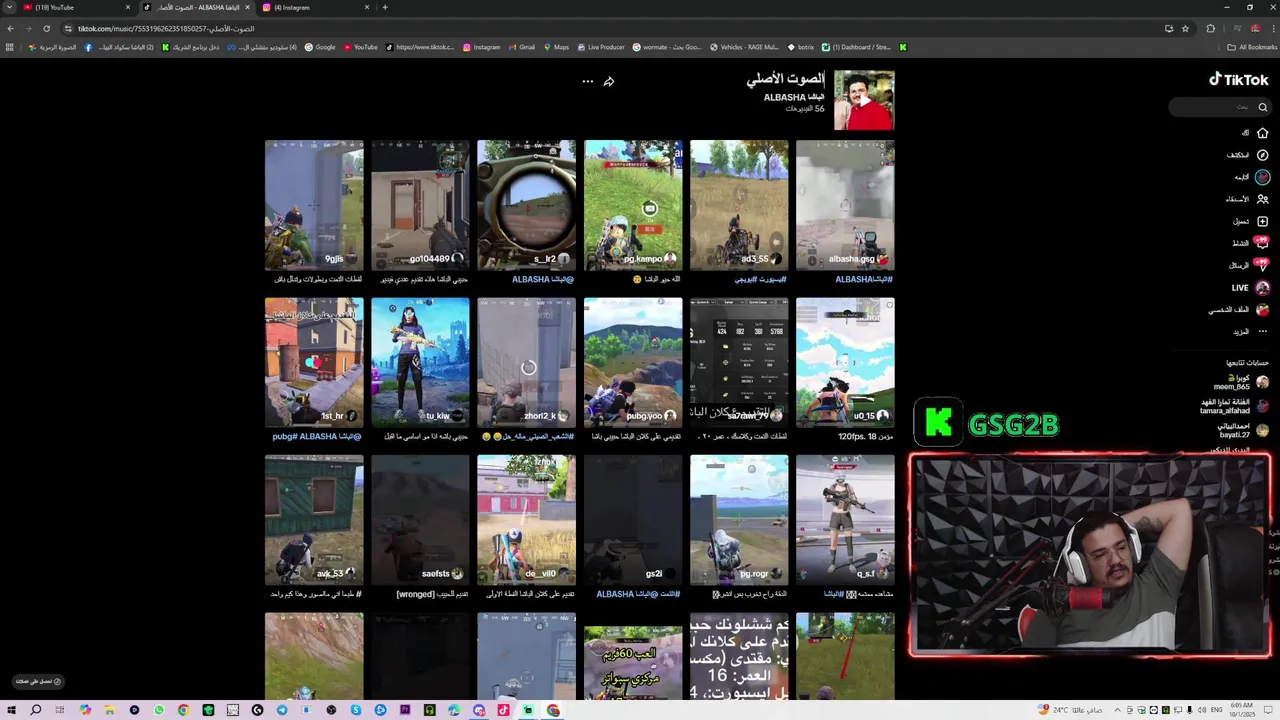The width and height of the screenshot is (1280, 720).
Task: Open the three-dots menu beside the share icon
Action: (587, 82)
